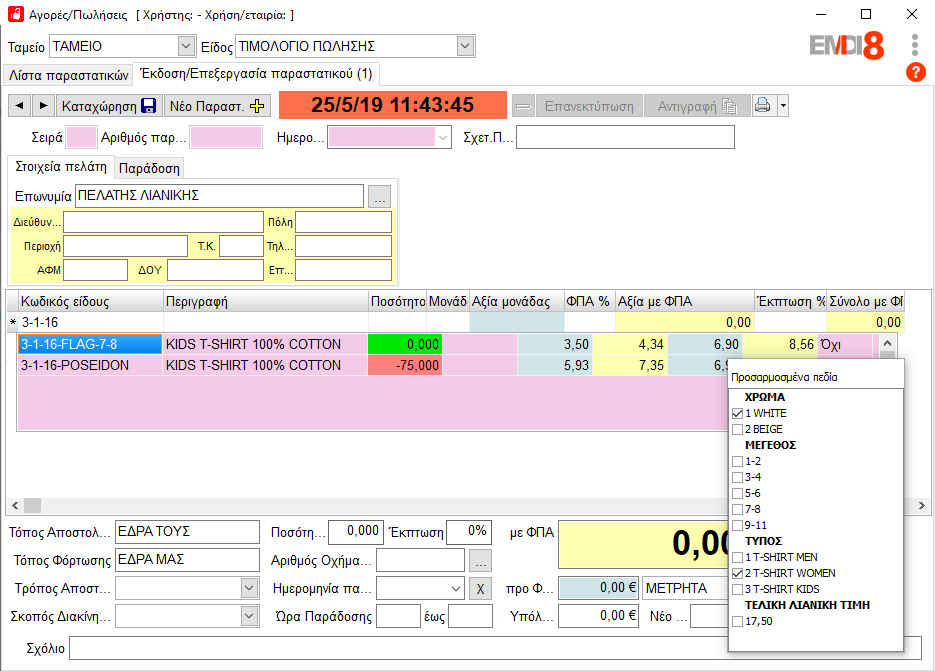This screenshot has width=935, height=671.
Task: Open the three-dot options menu
Action: [915, 45]
